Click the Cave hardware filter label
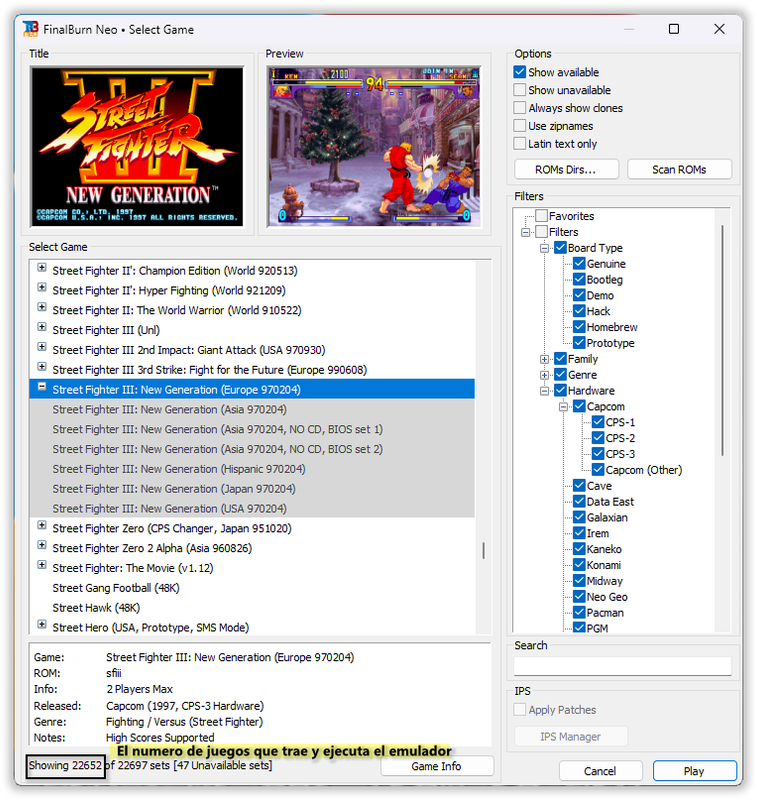757x800 pixels. pyautogui.click(x=599, y=486)
